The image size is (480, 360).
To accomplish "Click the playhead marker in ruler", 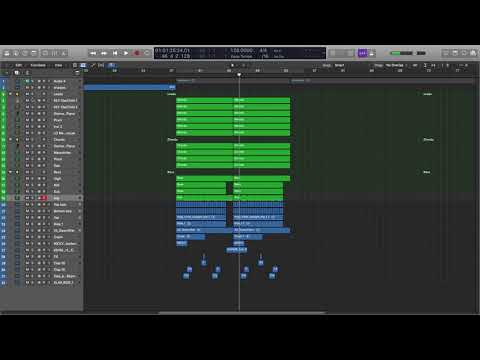I will (239, 75).
